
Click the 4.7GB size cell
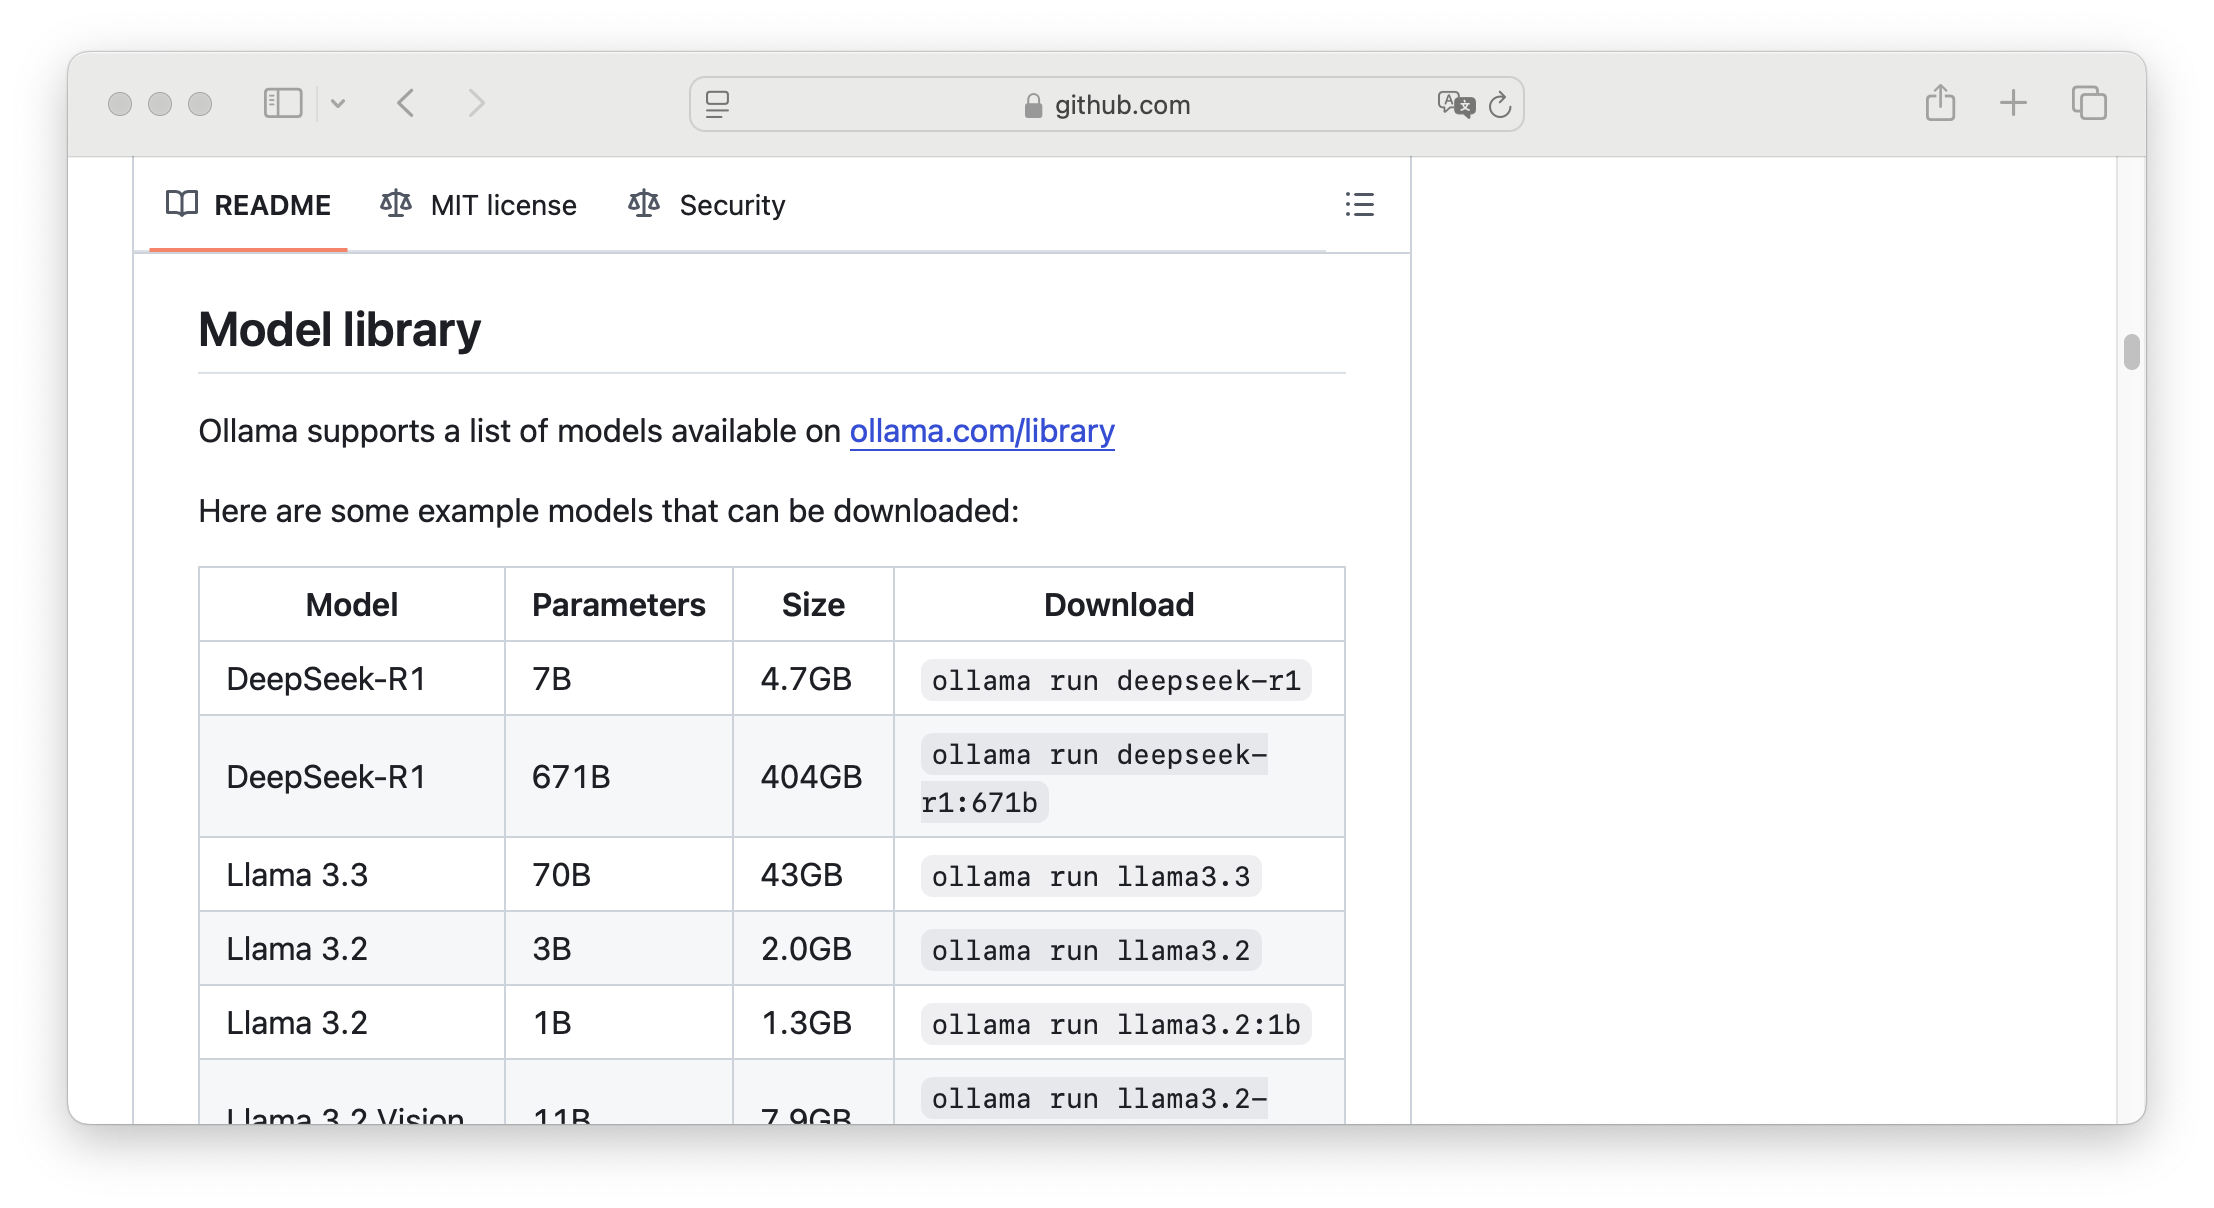point(813,678)
